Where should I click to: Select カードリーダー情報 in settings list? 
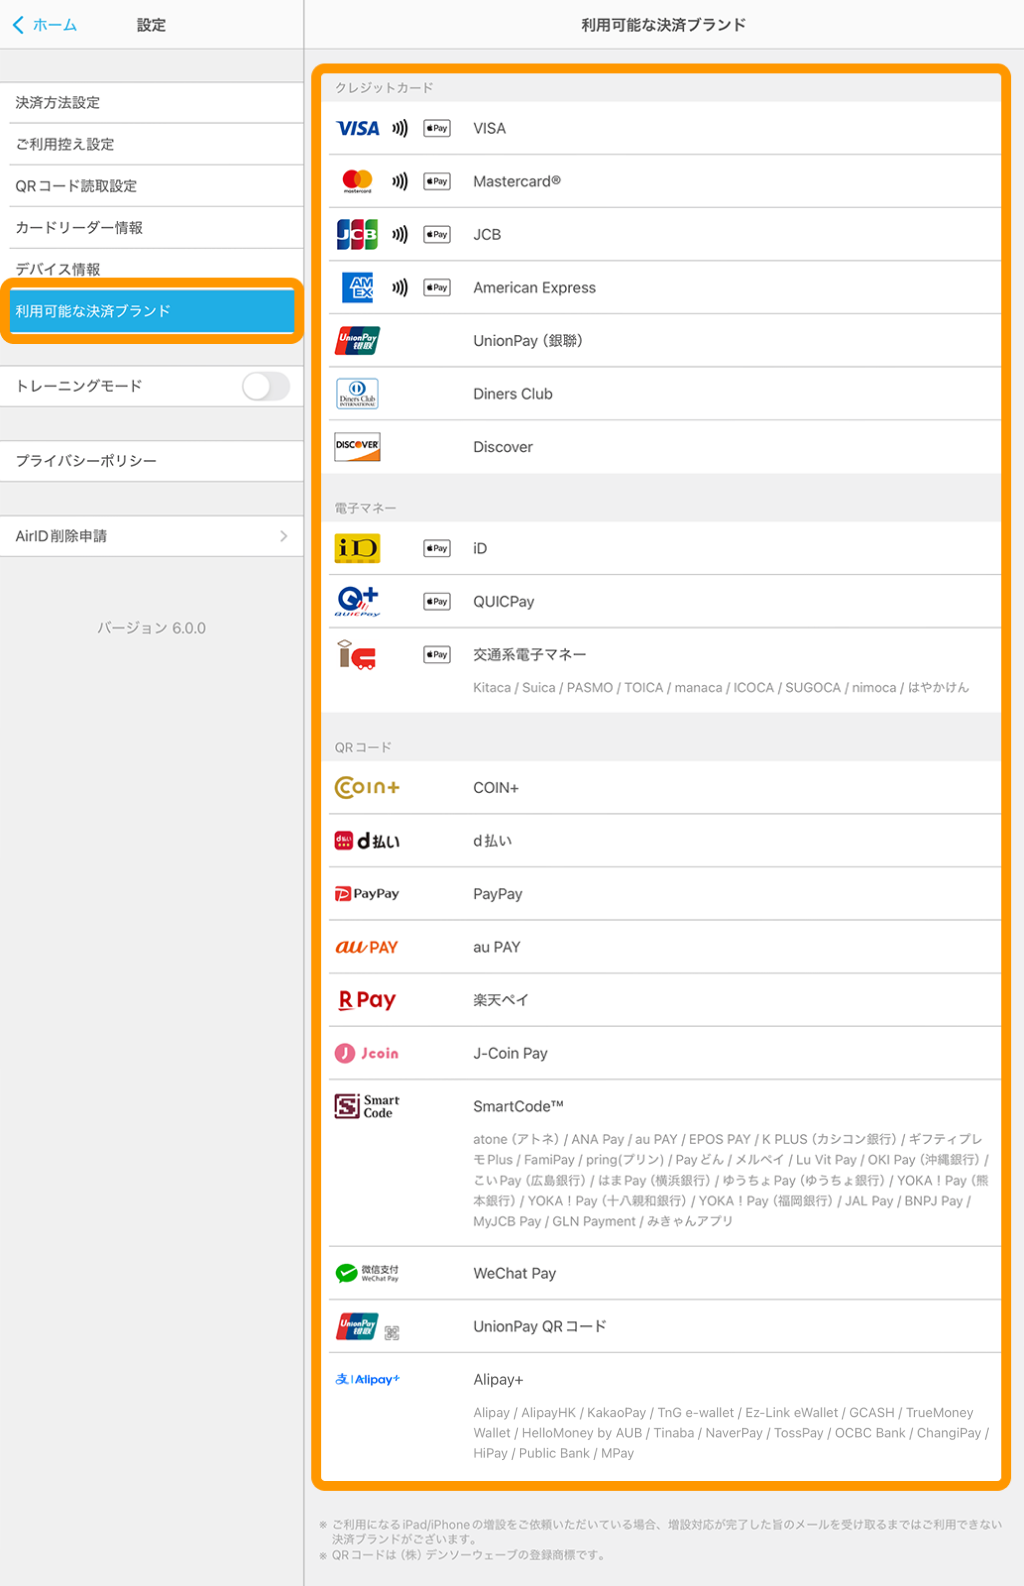[79, 228]
